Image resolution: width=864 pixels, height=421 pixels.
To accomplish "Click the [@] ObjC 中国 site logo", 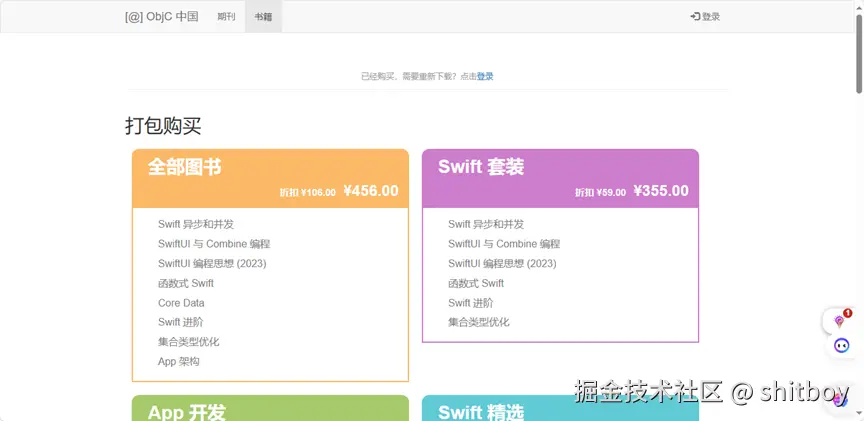I will click(x=161, y=17).
